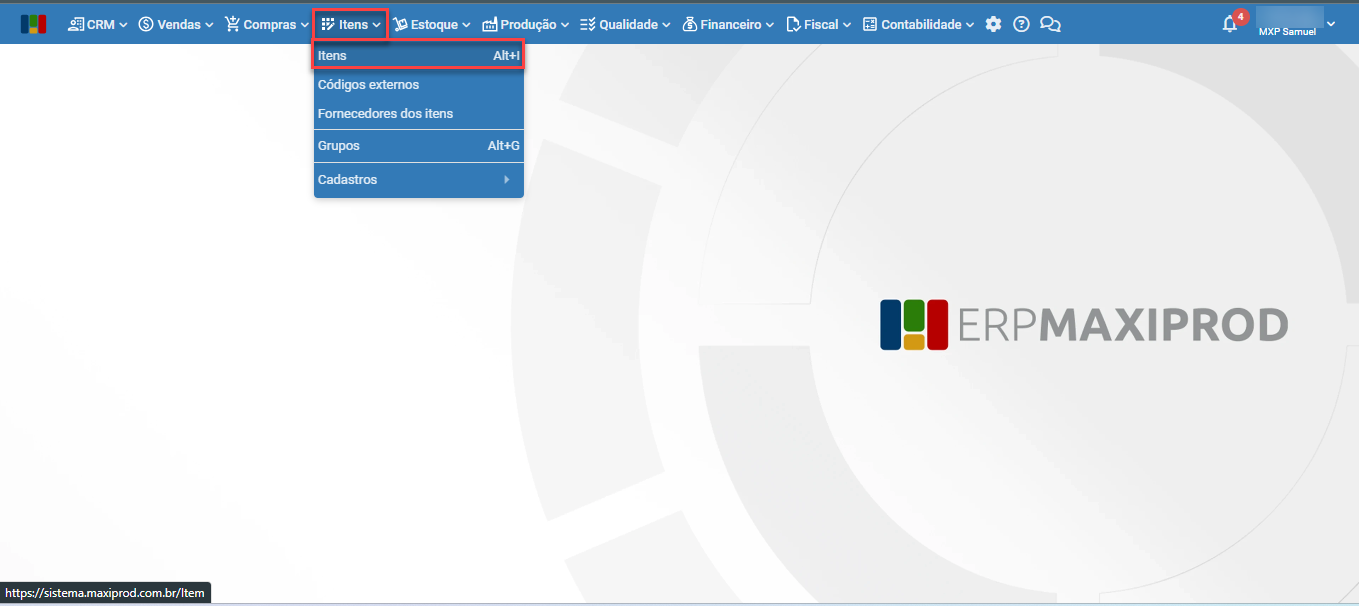Click the Qualidade checklist icon
Viewport: 1359px width, 606px height.
pyautogui.click(x=588, y=24)
